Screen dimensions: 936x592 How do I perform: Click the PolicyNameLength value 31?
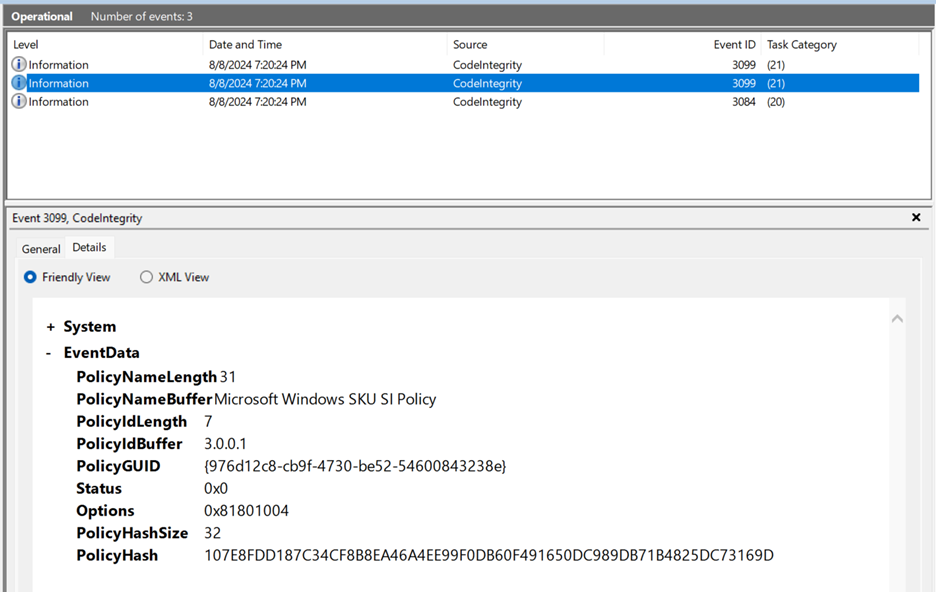click(x=227, y=377)
